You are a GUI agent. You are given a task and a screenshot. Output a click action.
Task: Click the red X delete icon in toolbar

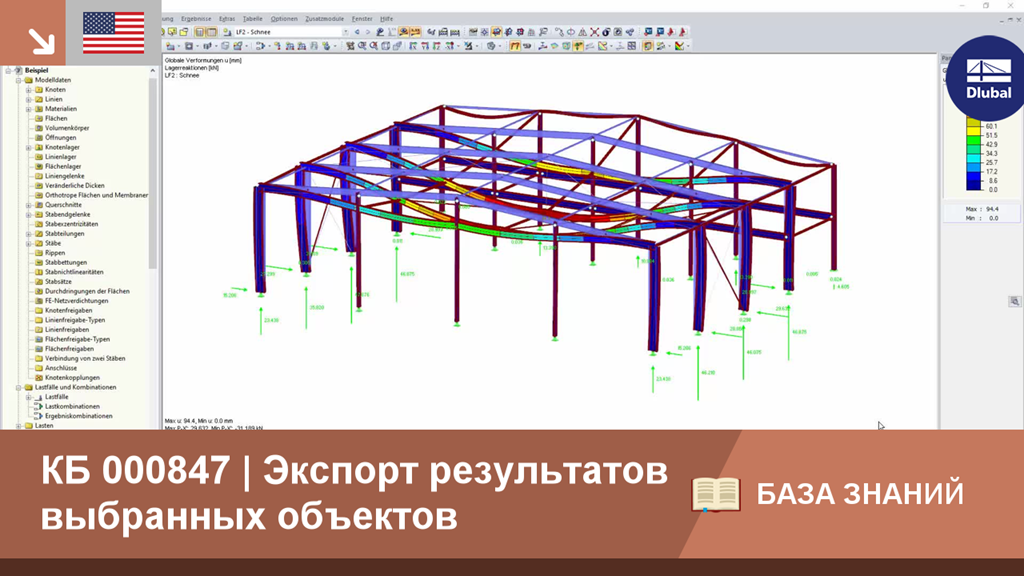pyautogui.click(x=594, y=32)
